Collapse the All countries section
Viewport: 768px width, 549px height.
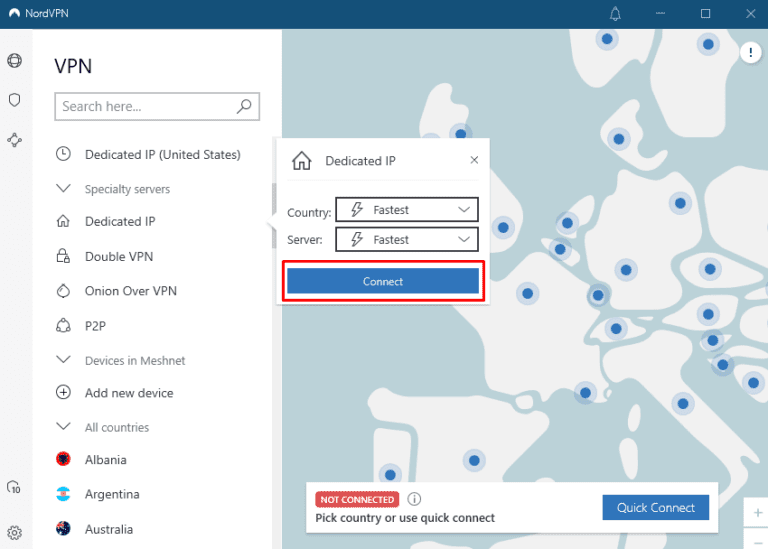click(64, 427)
